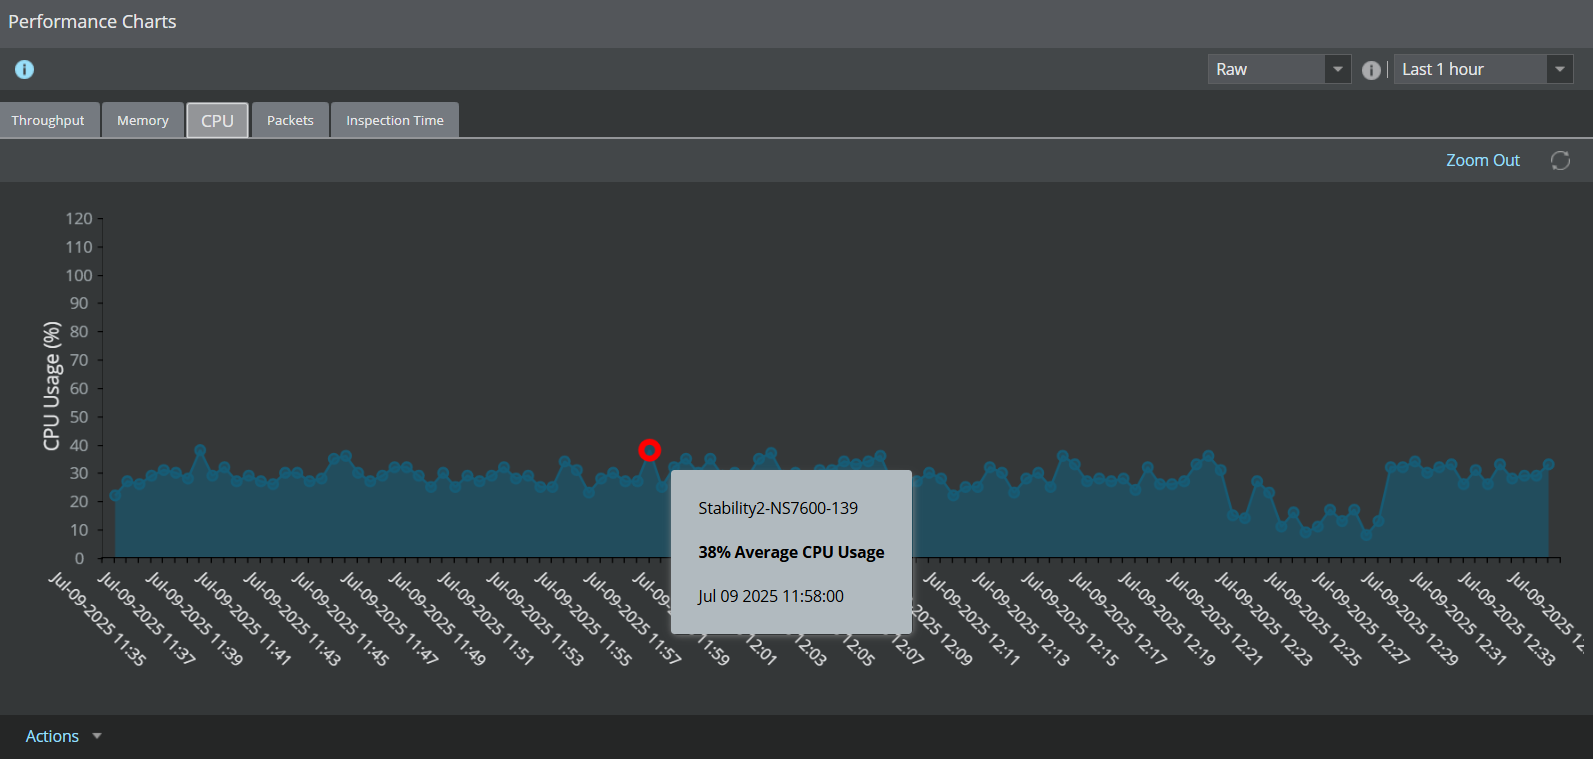The width and height of the screenshot is (1593, 759).
Task: Click the Zoom Out link
Action: pos(1483,160)
